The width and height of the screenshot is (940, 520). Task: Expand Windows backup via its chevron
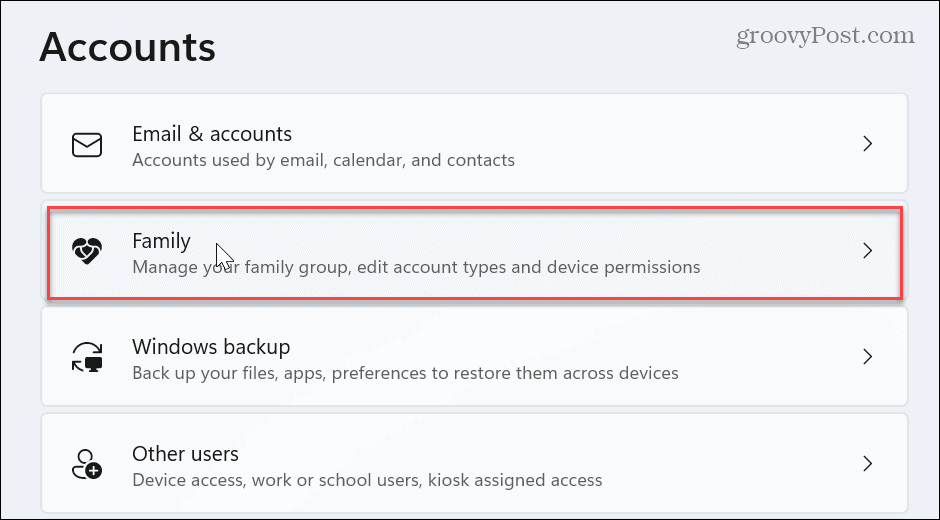pos(867,357)
